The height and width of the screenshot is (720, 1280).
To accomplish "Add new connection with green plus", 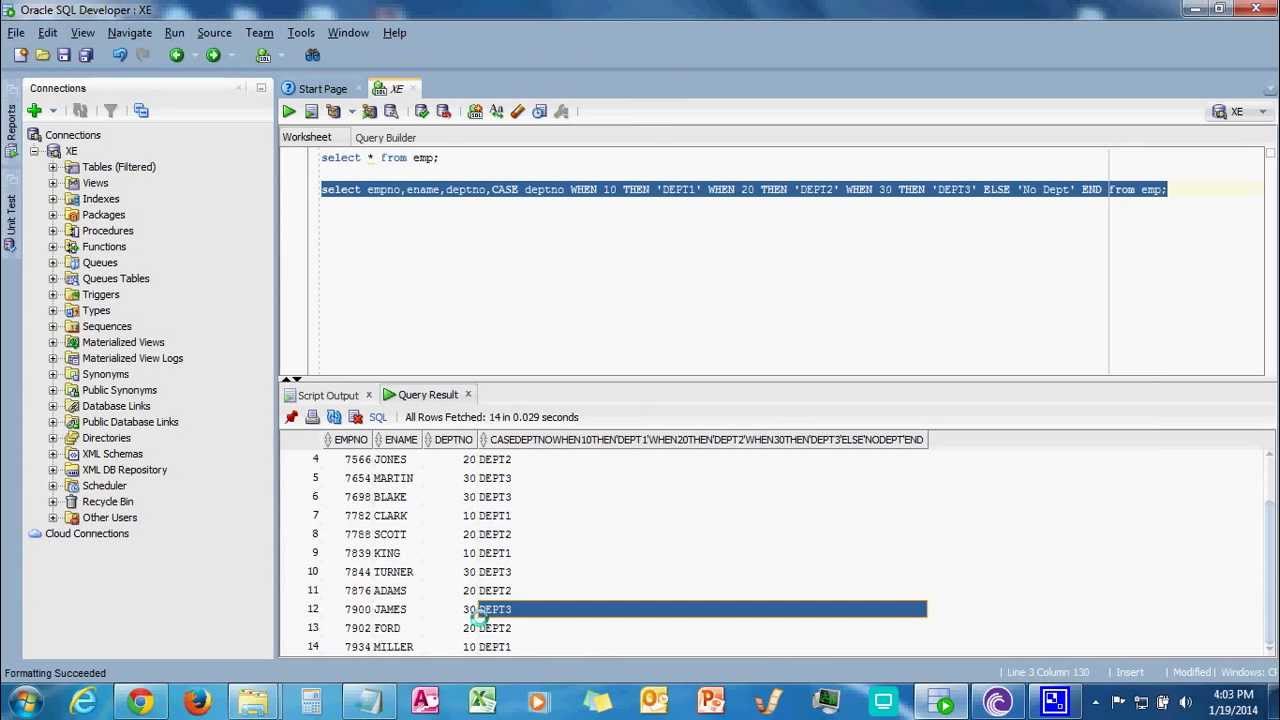I will pos(35,110).
